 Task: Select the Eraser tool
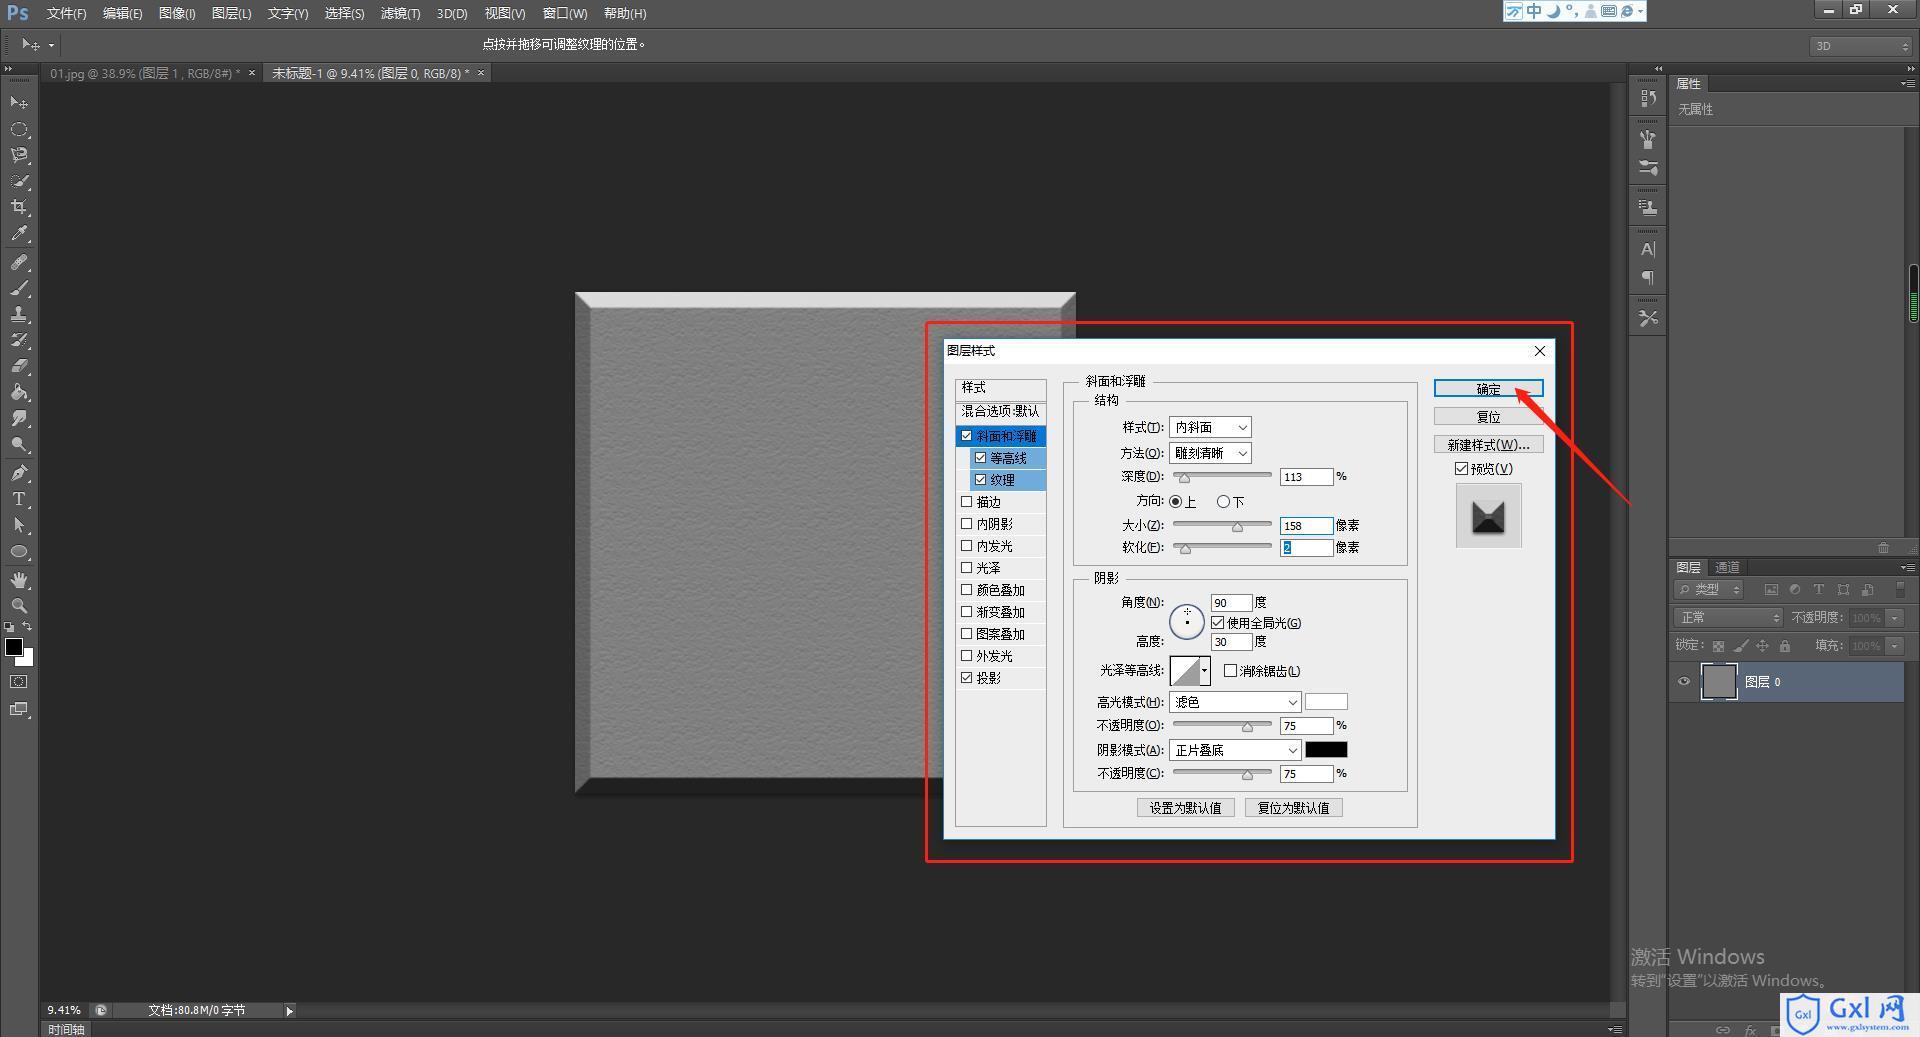[19, 366]
